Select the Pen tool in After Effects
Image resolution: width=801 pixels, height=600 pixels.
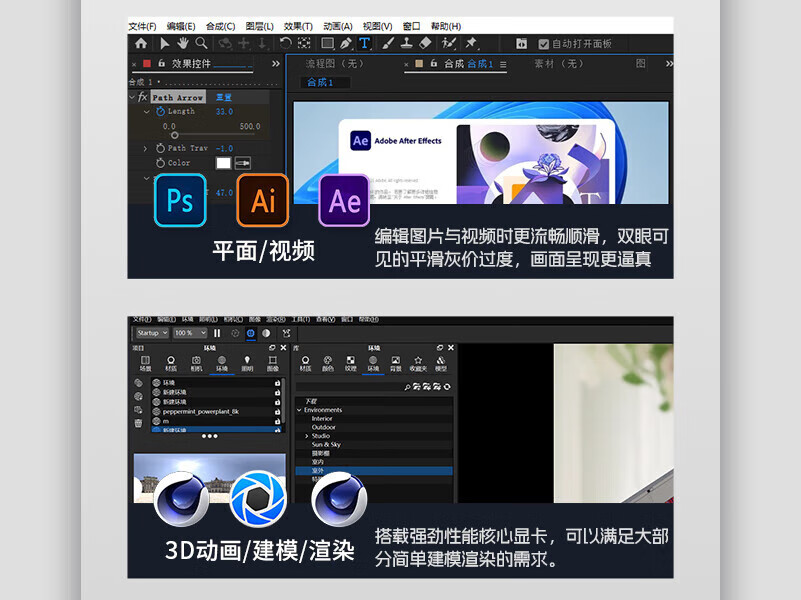pyautogui.click(x=346, y=43)
